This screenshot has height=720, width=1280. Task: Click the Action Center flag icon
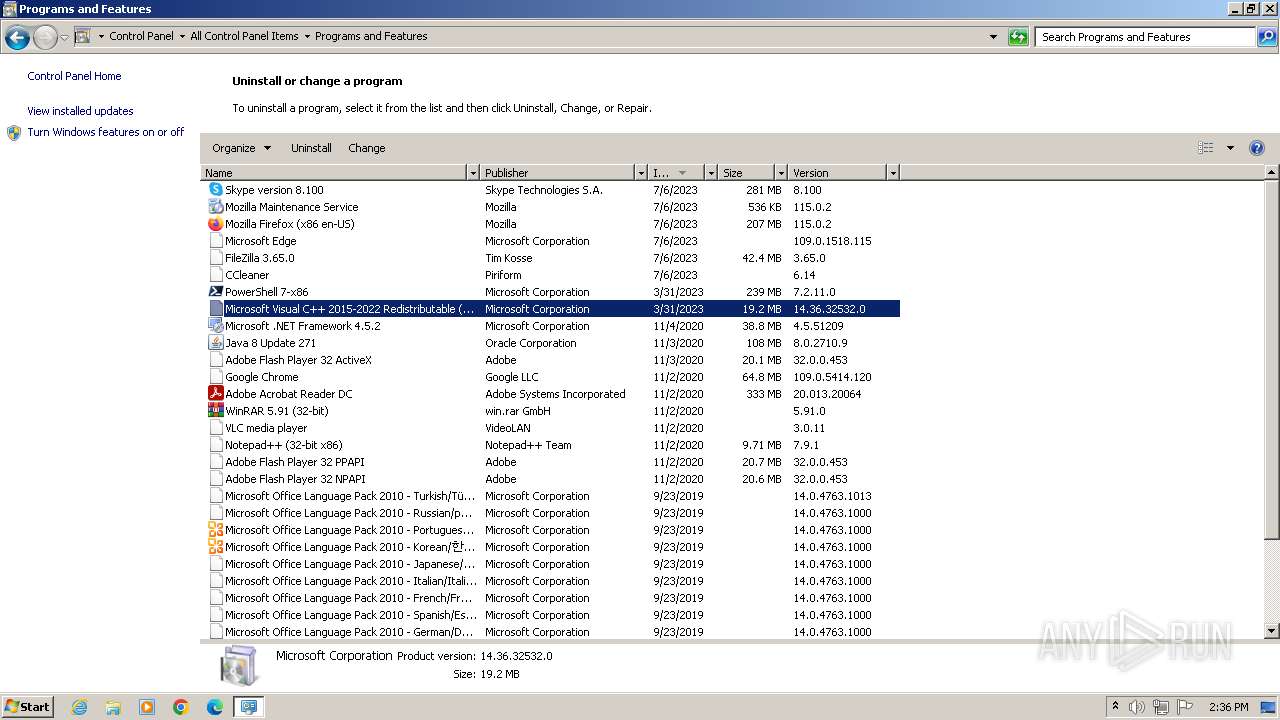(1185, 707)
